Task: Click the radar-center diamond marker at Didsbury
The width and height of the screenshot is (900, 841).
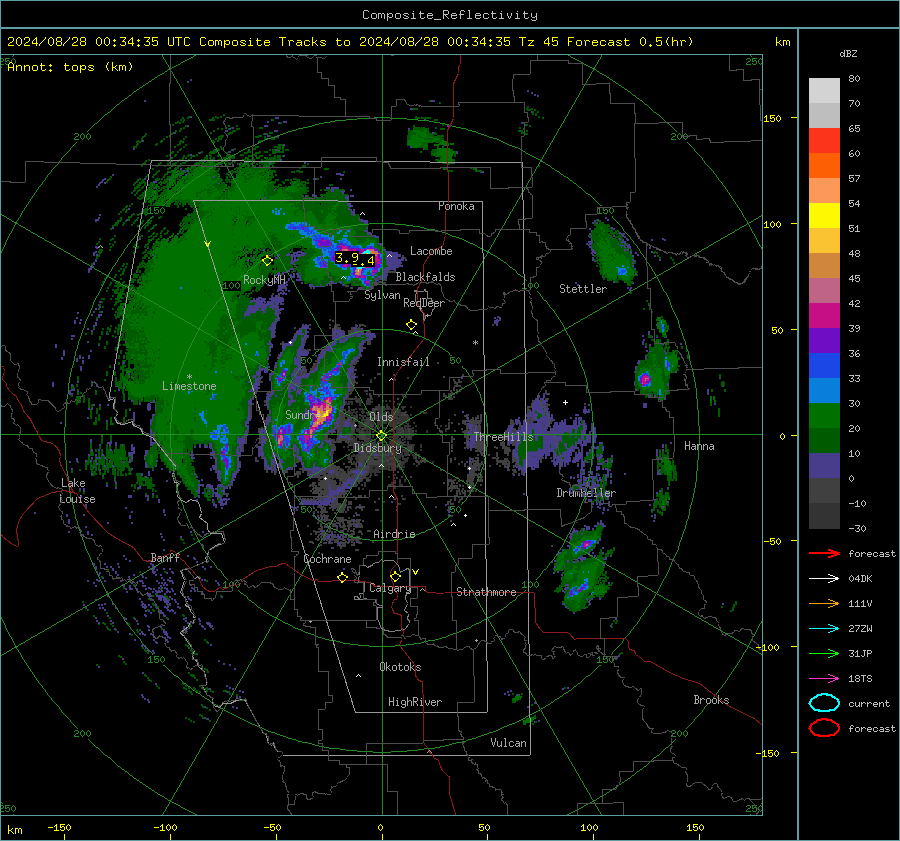Action: coord(381,436)
